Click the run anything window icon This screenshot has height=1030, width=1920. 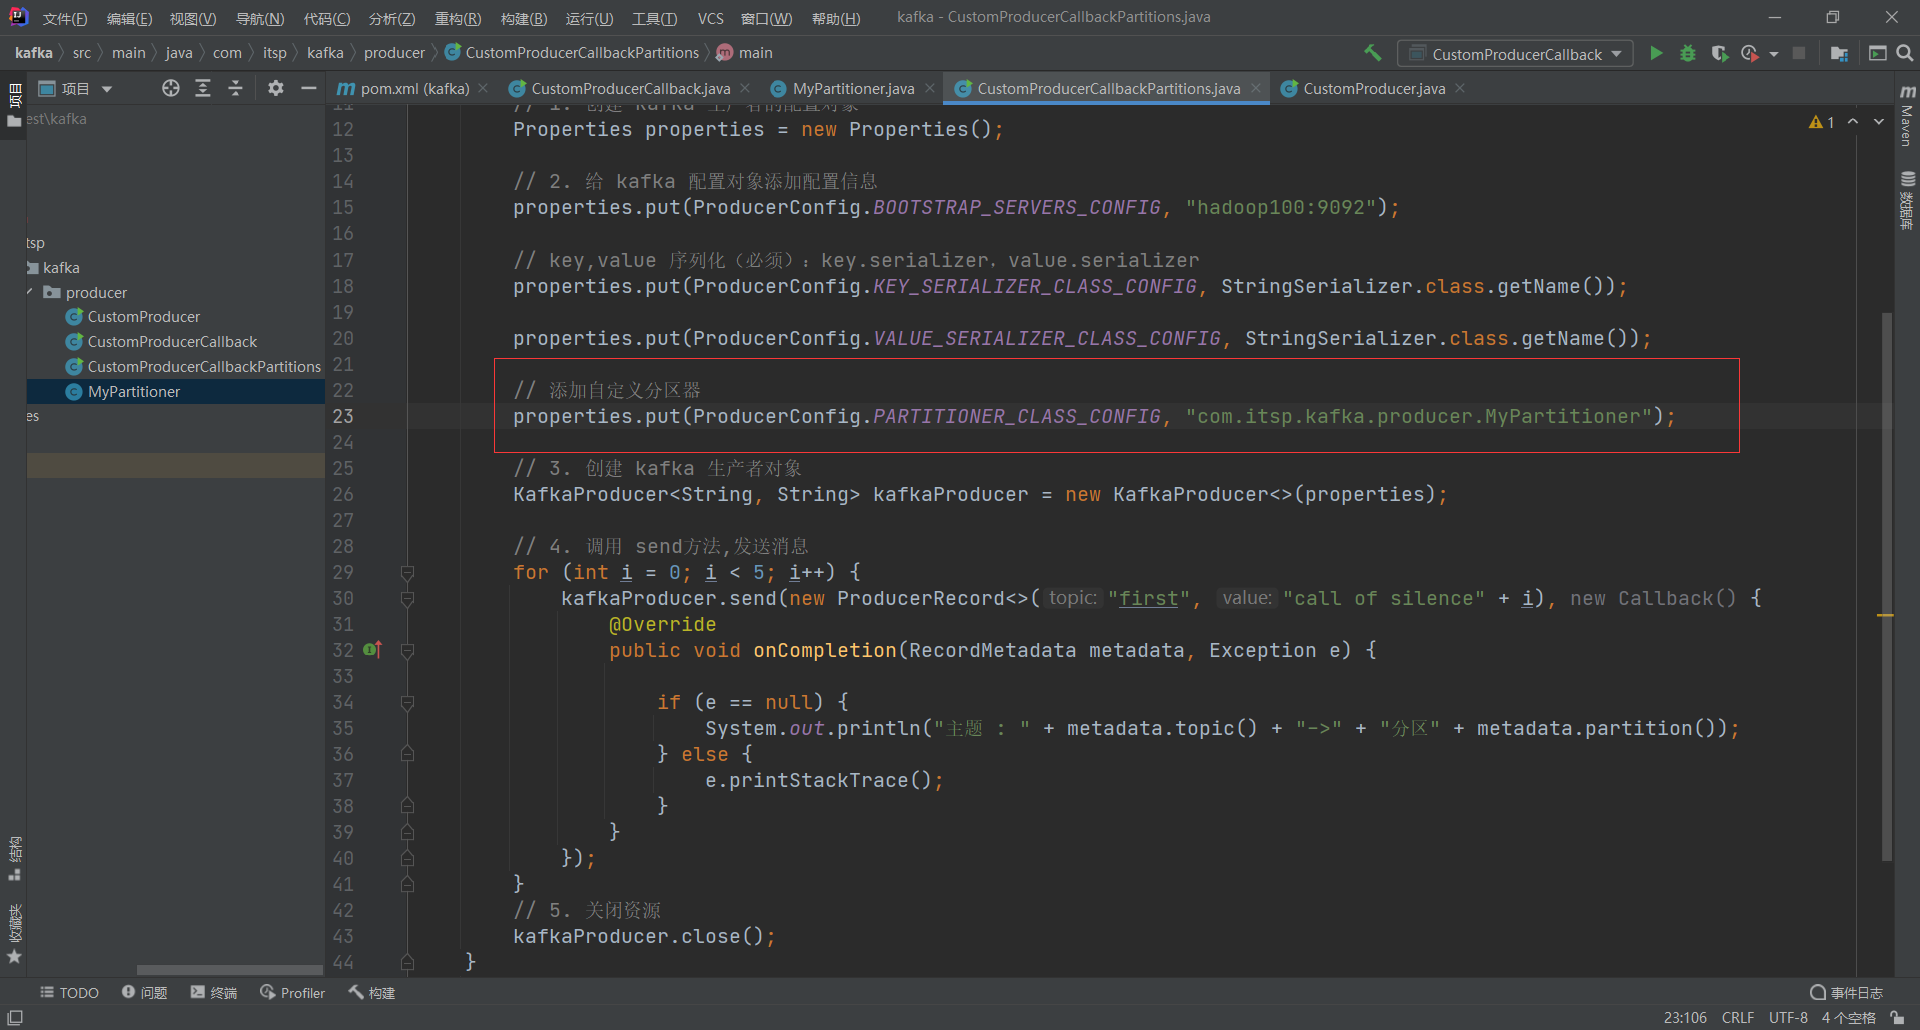(x=1877, y=53)
